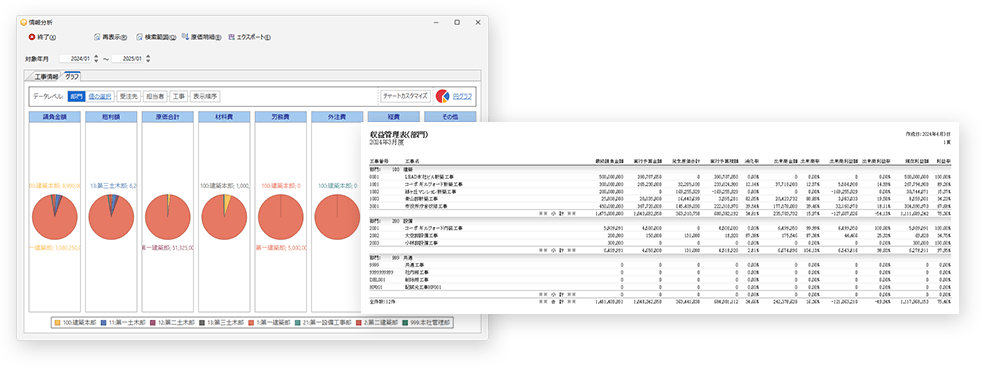
Task: Click the teal 21:第一設備工事部 legend swatch
Action: 297,324
